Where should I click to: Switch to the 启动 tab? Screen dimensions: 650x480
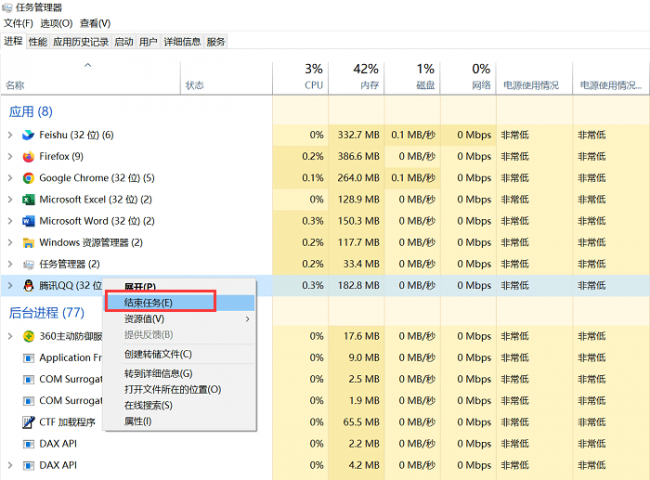(124, 41)
